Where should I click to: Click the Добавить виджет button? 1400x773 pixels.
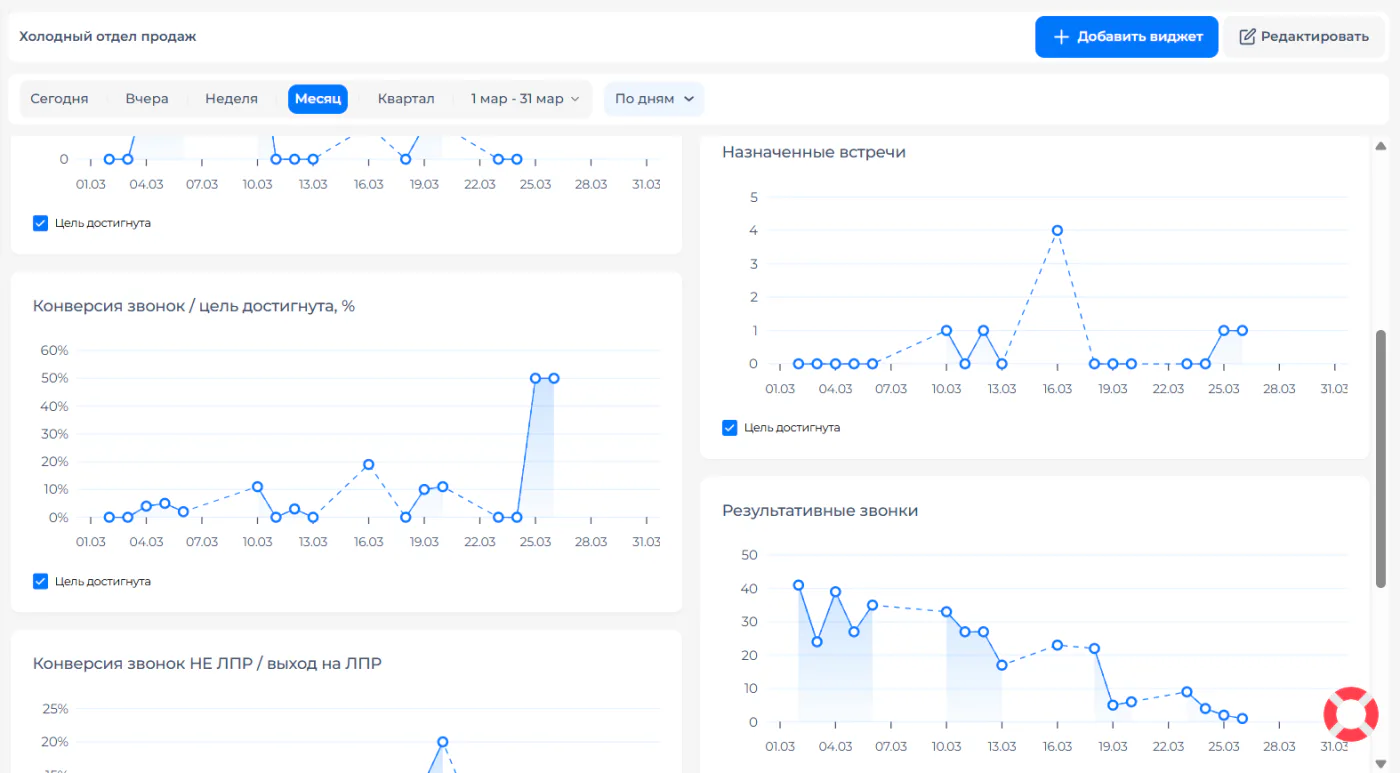(1126, 37)
